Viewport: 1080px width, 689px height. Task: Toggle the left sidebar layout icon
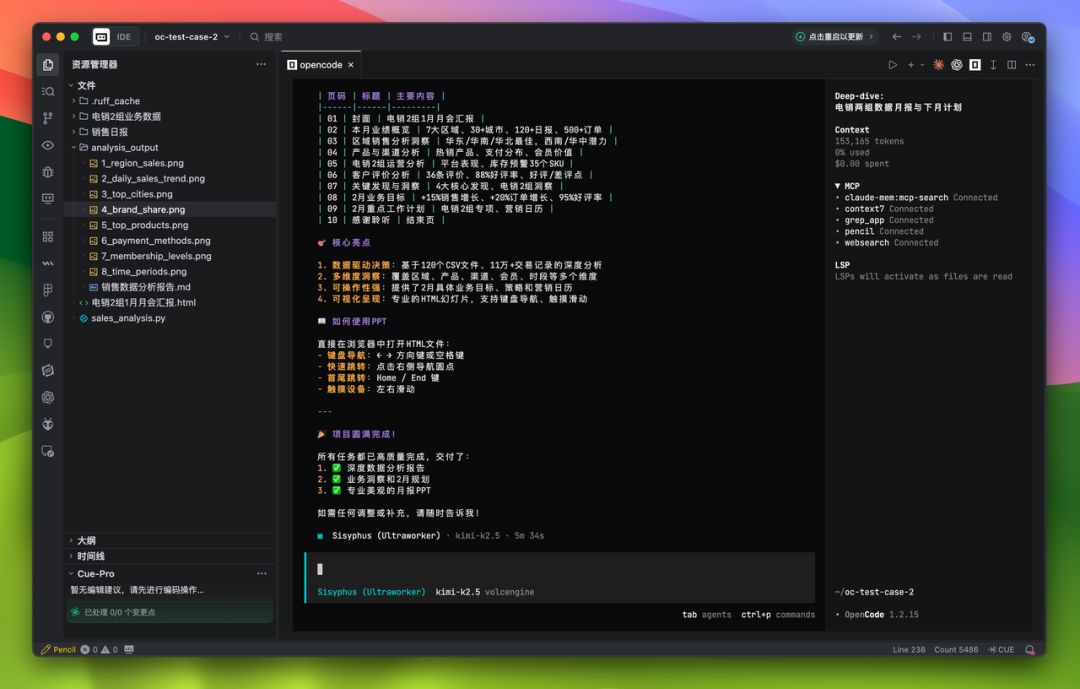(948, 37)
